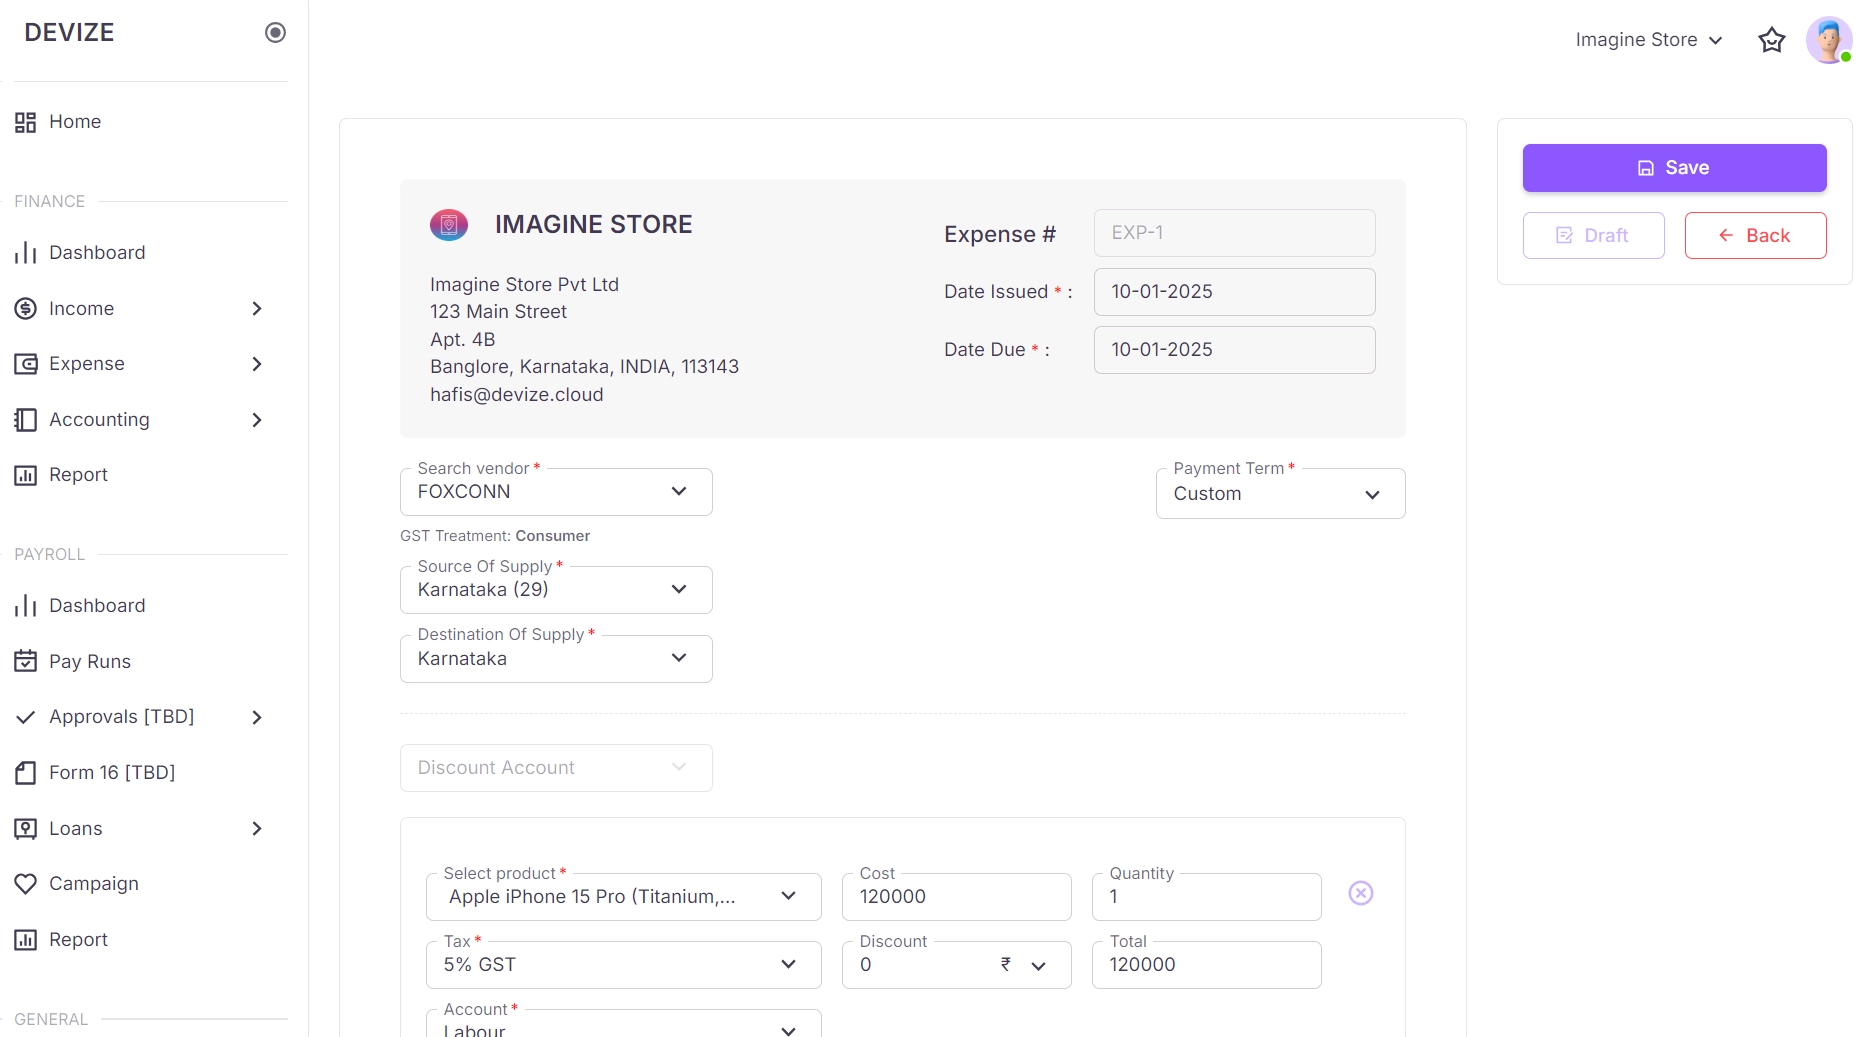Open Finance Dashboard bar chart icon
Image resolution: width=1870 pixels, height=1037 pixels.
pyautogui.click(x=25, y=253)
